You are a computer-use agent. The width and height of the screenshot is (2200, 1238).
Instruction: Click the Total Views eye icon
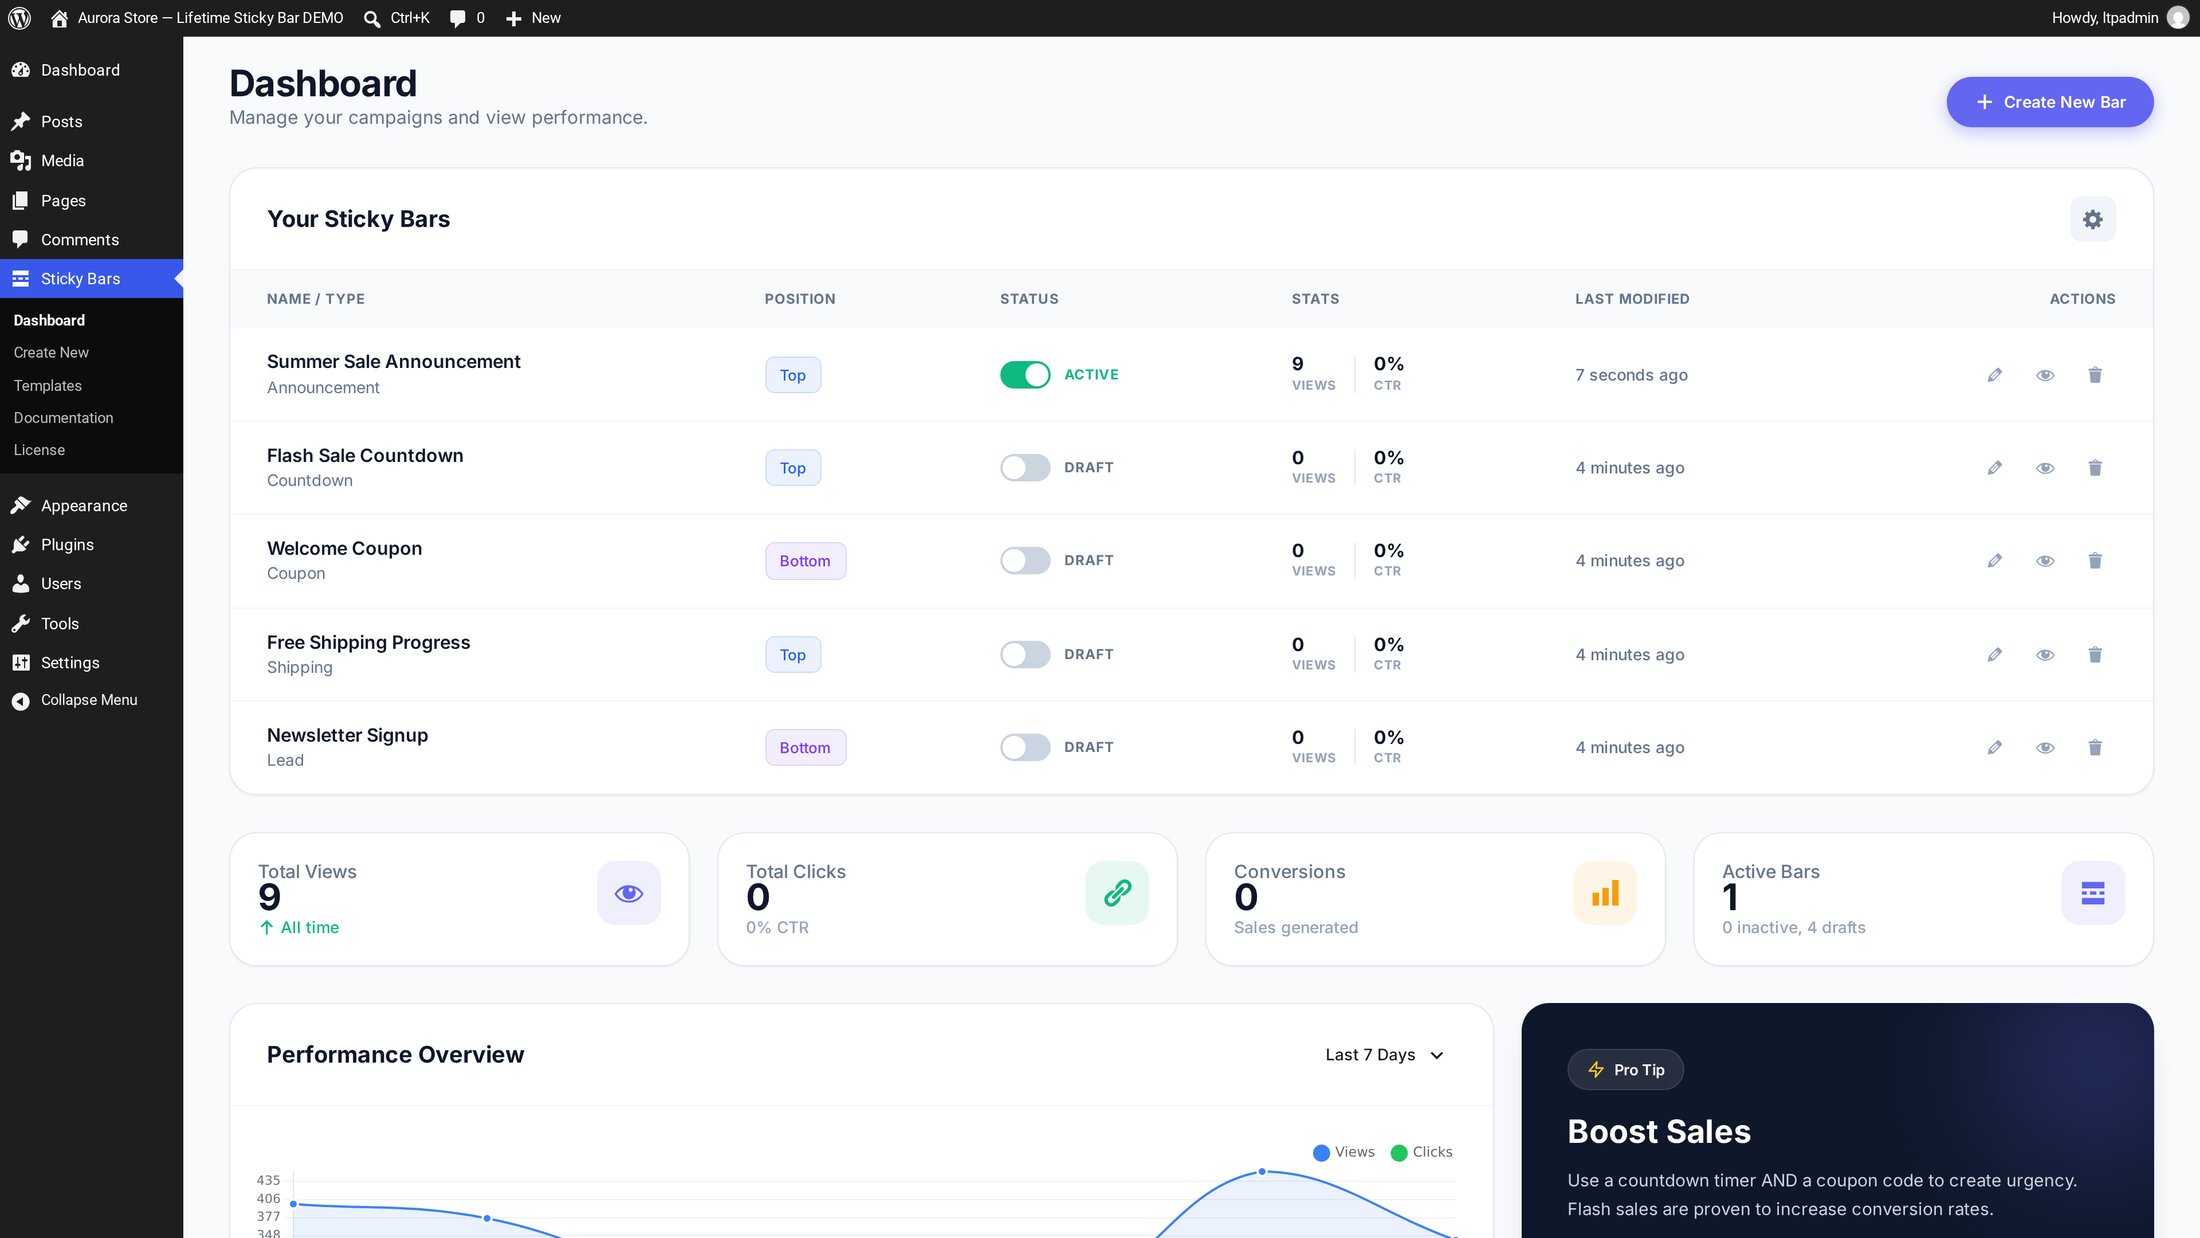coord(628,893)
